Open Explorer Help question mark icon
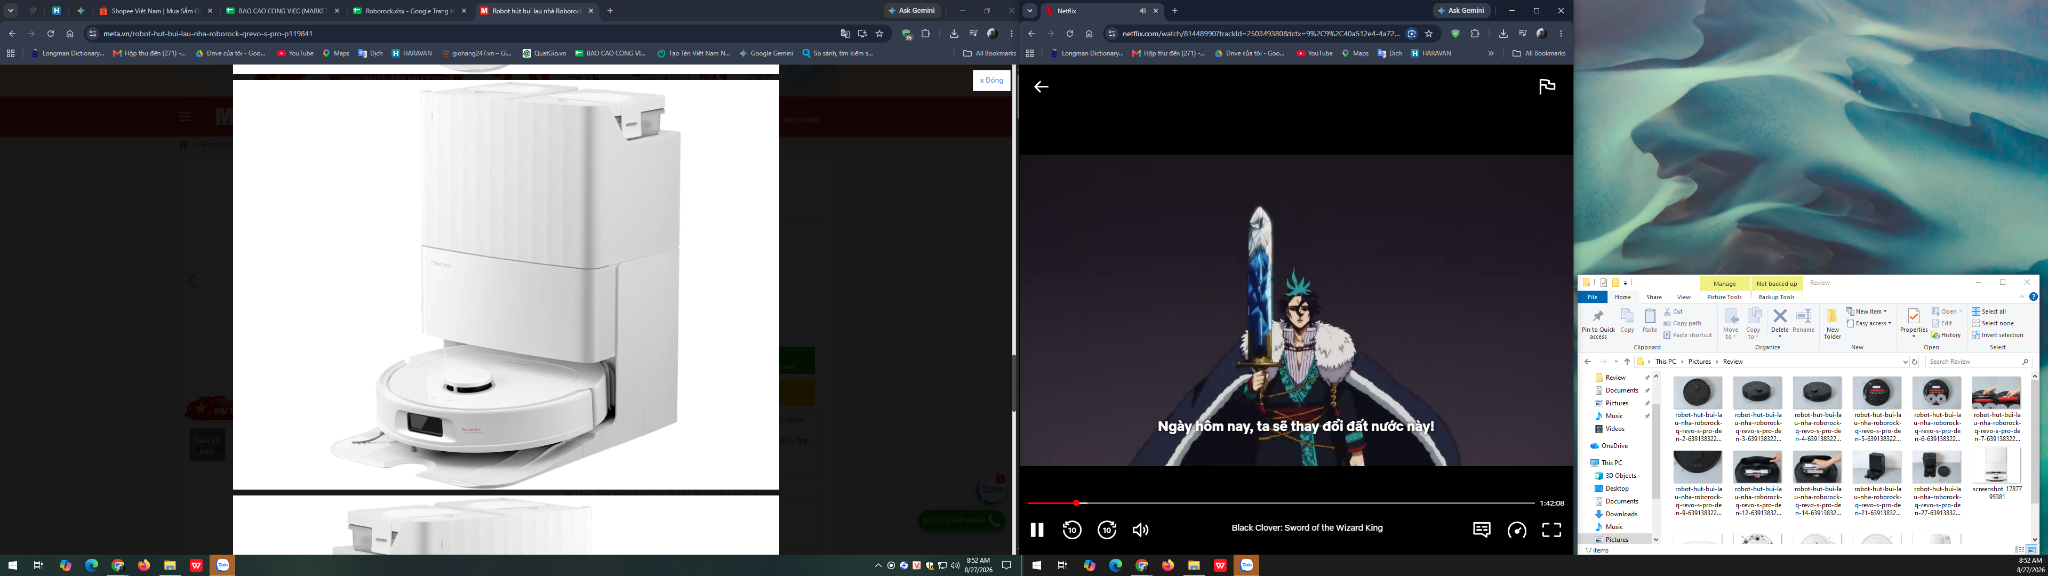 [2034, 297]
